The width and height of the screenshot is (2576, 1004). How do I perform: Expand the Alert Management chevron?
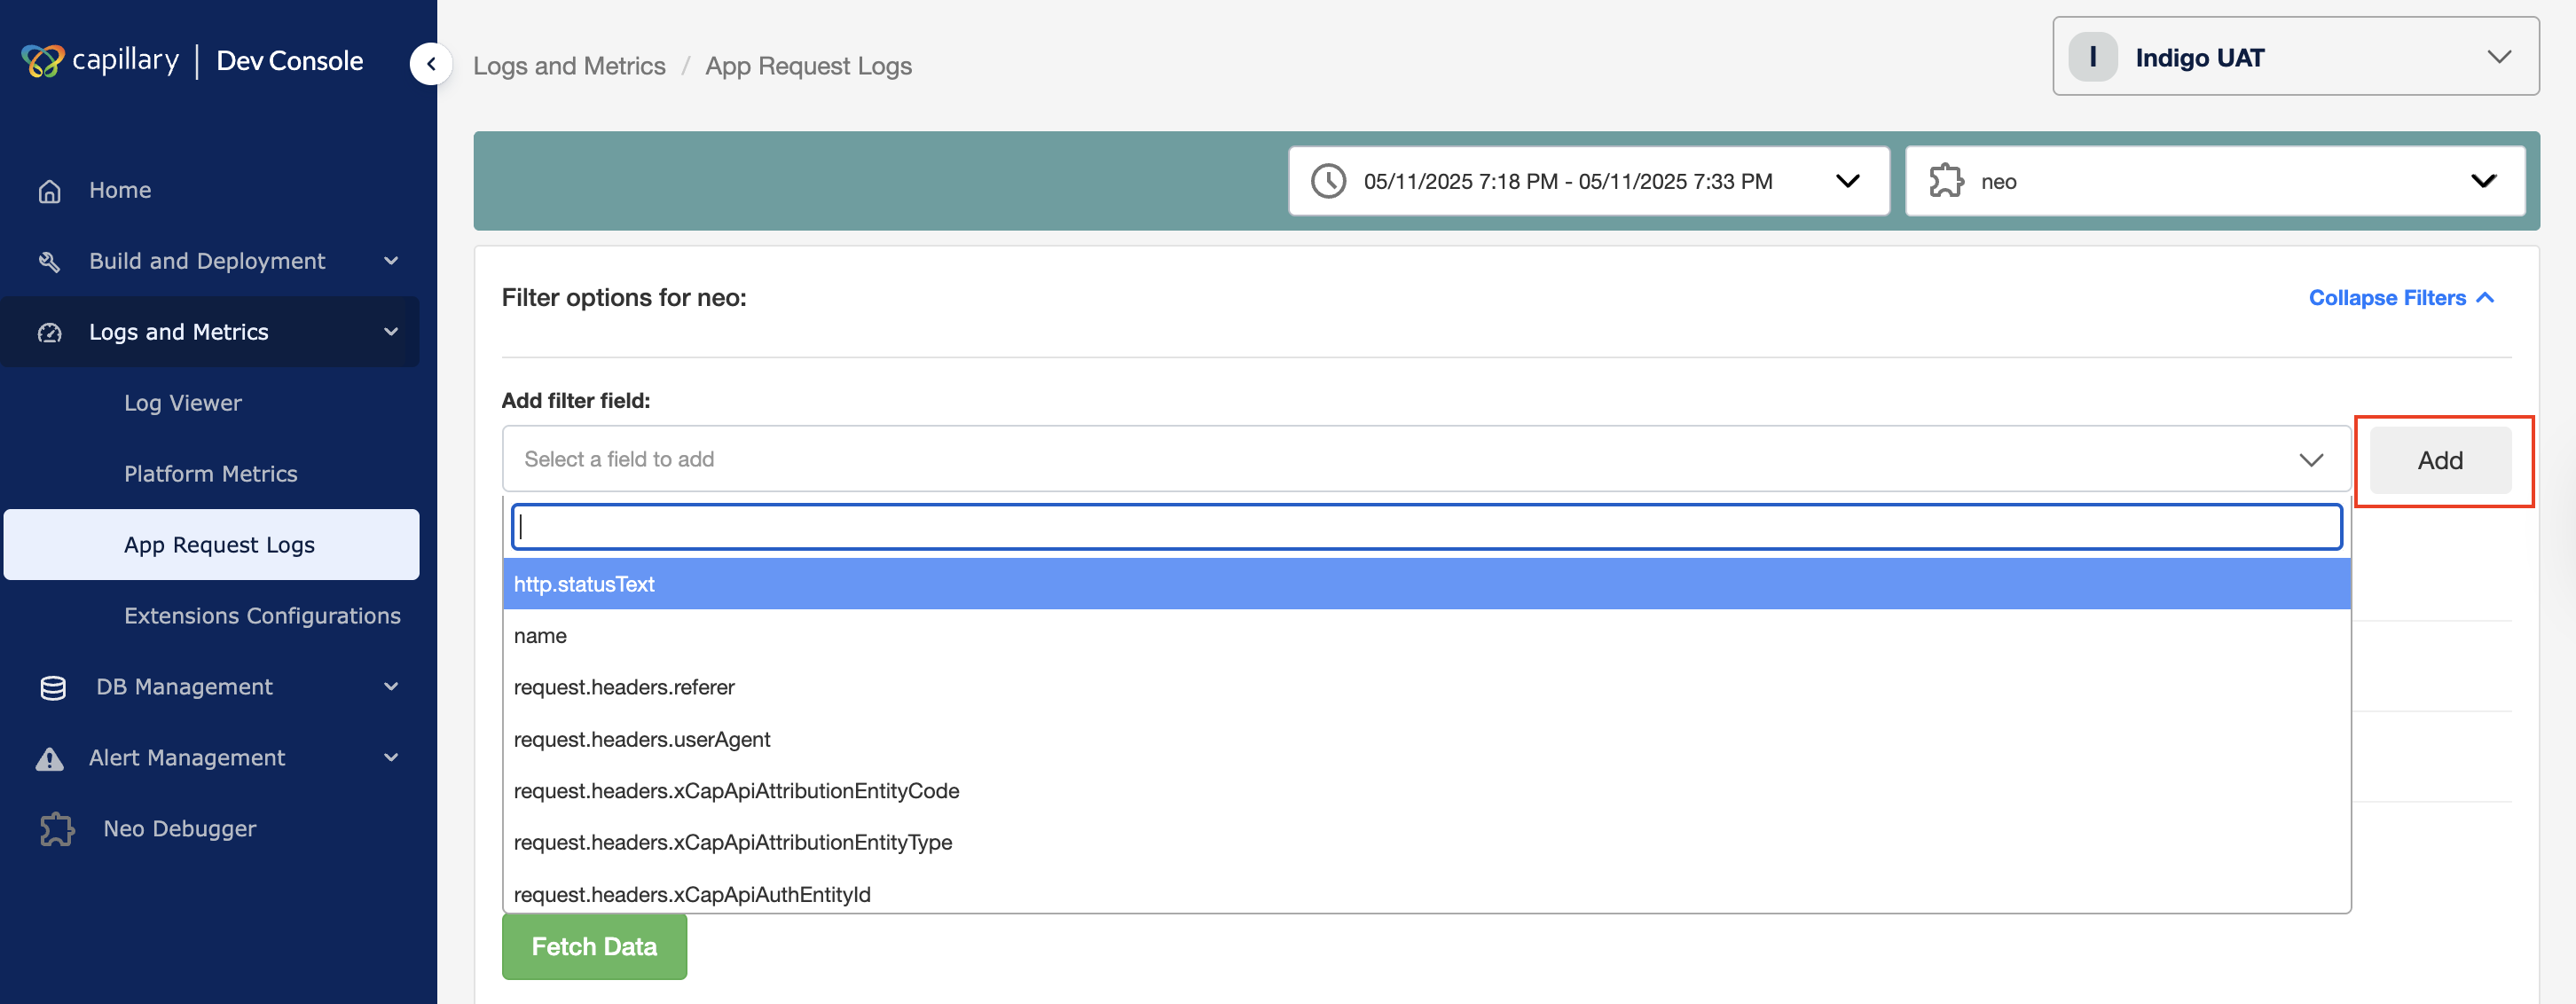click(x=391, y=758)
